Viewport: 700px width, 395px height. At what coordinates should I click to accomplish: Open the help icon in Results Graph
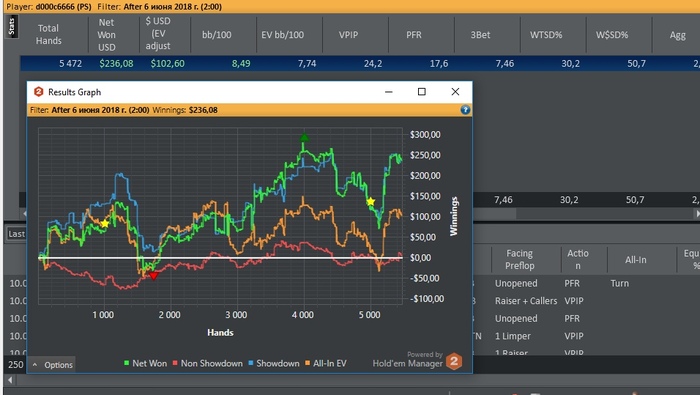click(465, 110)
